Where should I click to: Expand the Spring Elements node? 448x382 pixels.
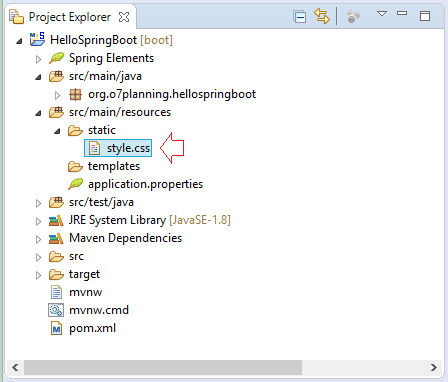[x=38, y=59]
